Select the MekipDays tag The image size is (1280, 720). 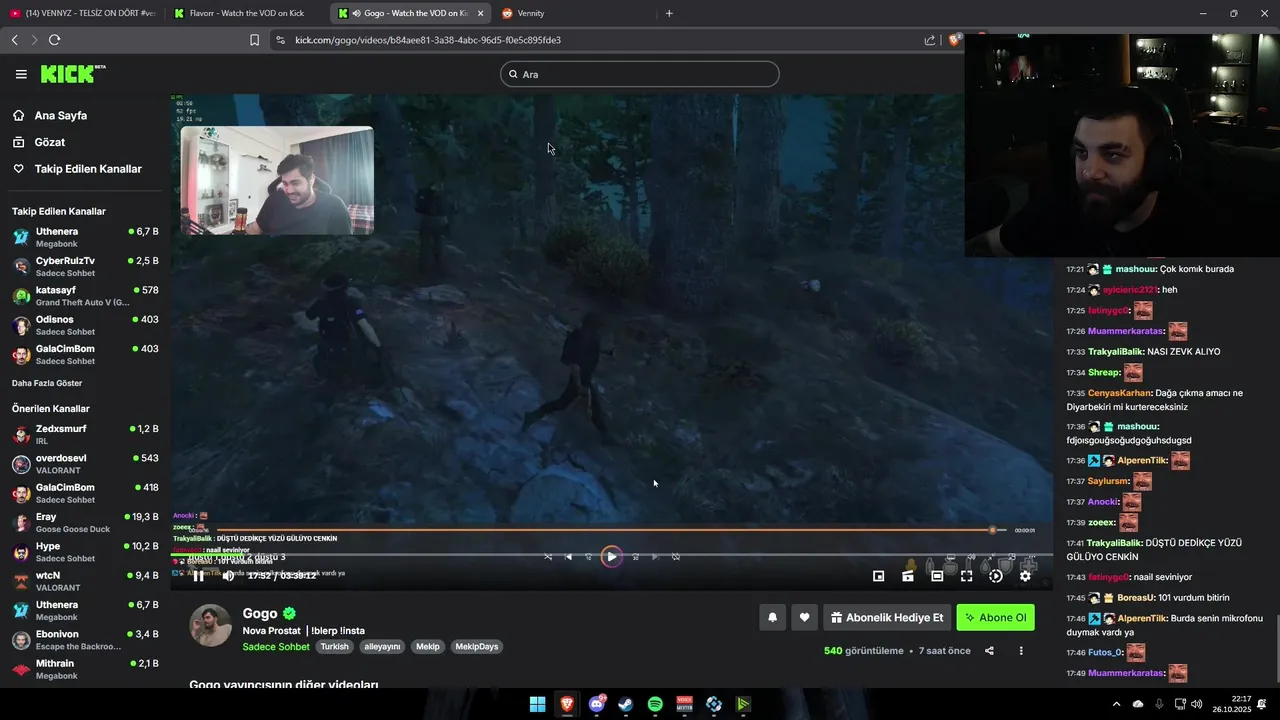click(x=477, y=646)
